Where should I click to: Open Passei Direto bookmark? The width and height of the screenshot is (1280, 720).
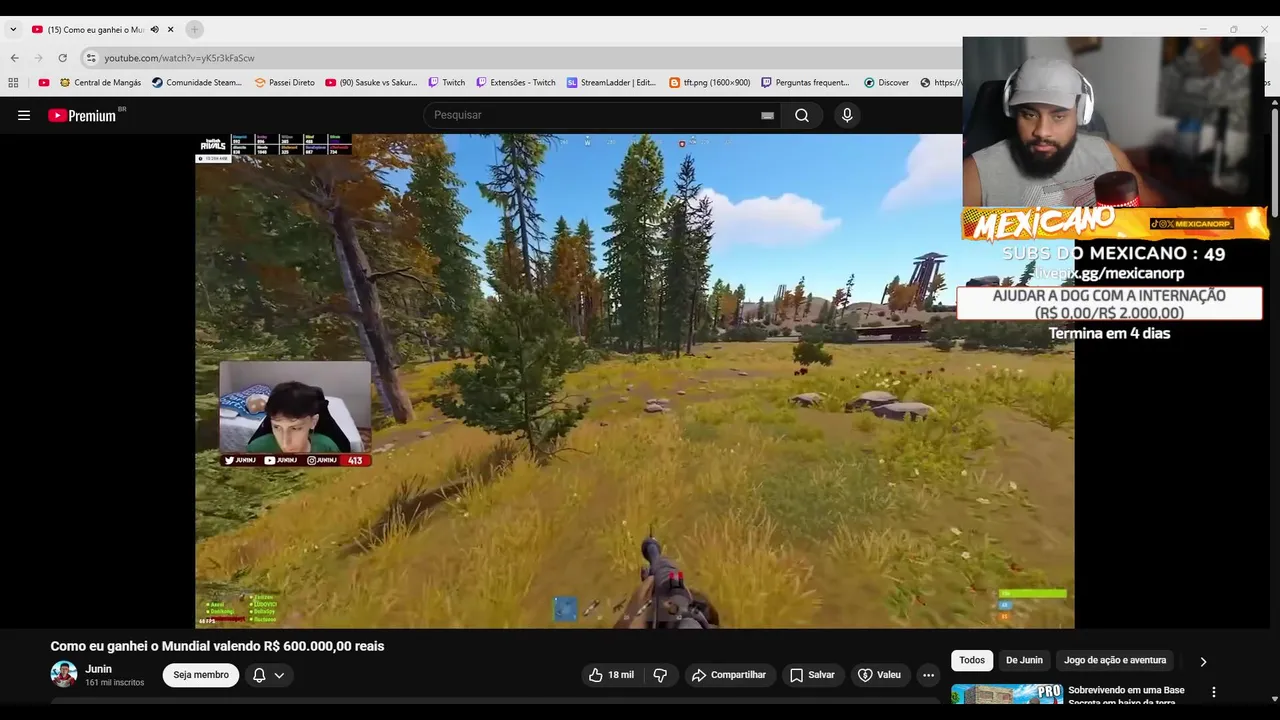[284, 83]
